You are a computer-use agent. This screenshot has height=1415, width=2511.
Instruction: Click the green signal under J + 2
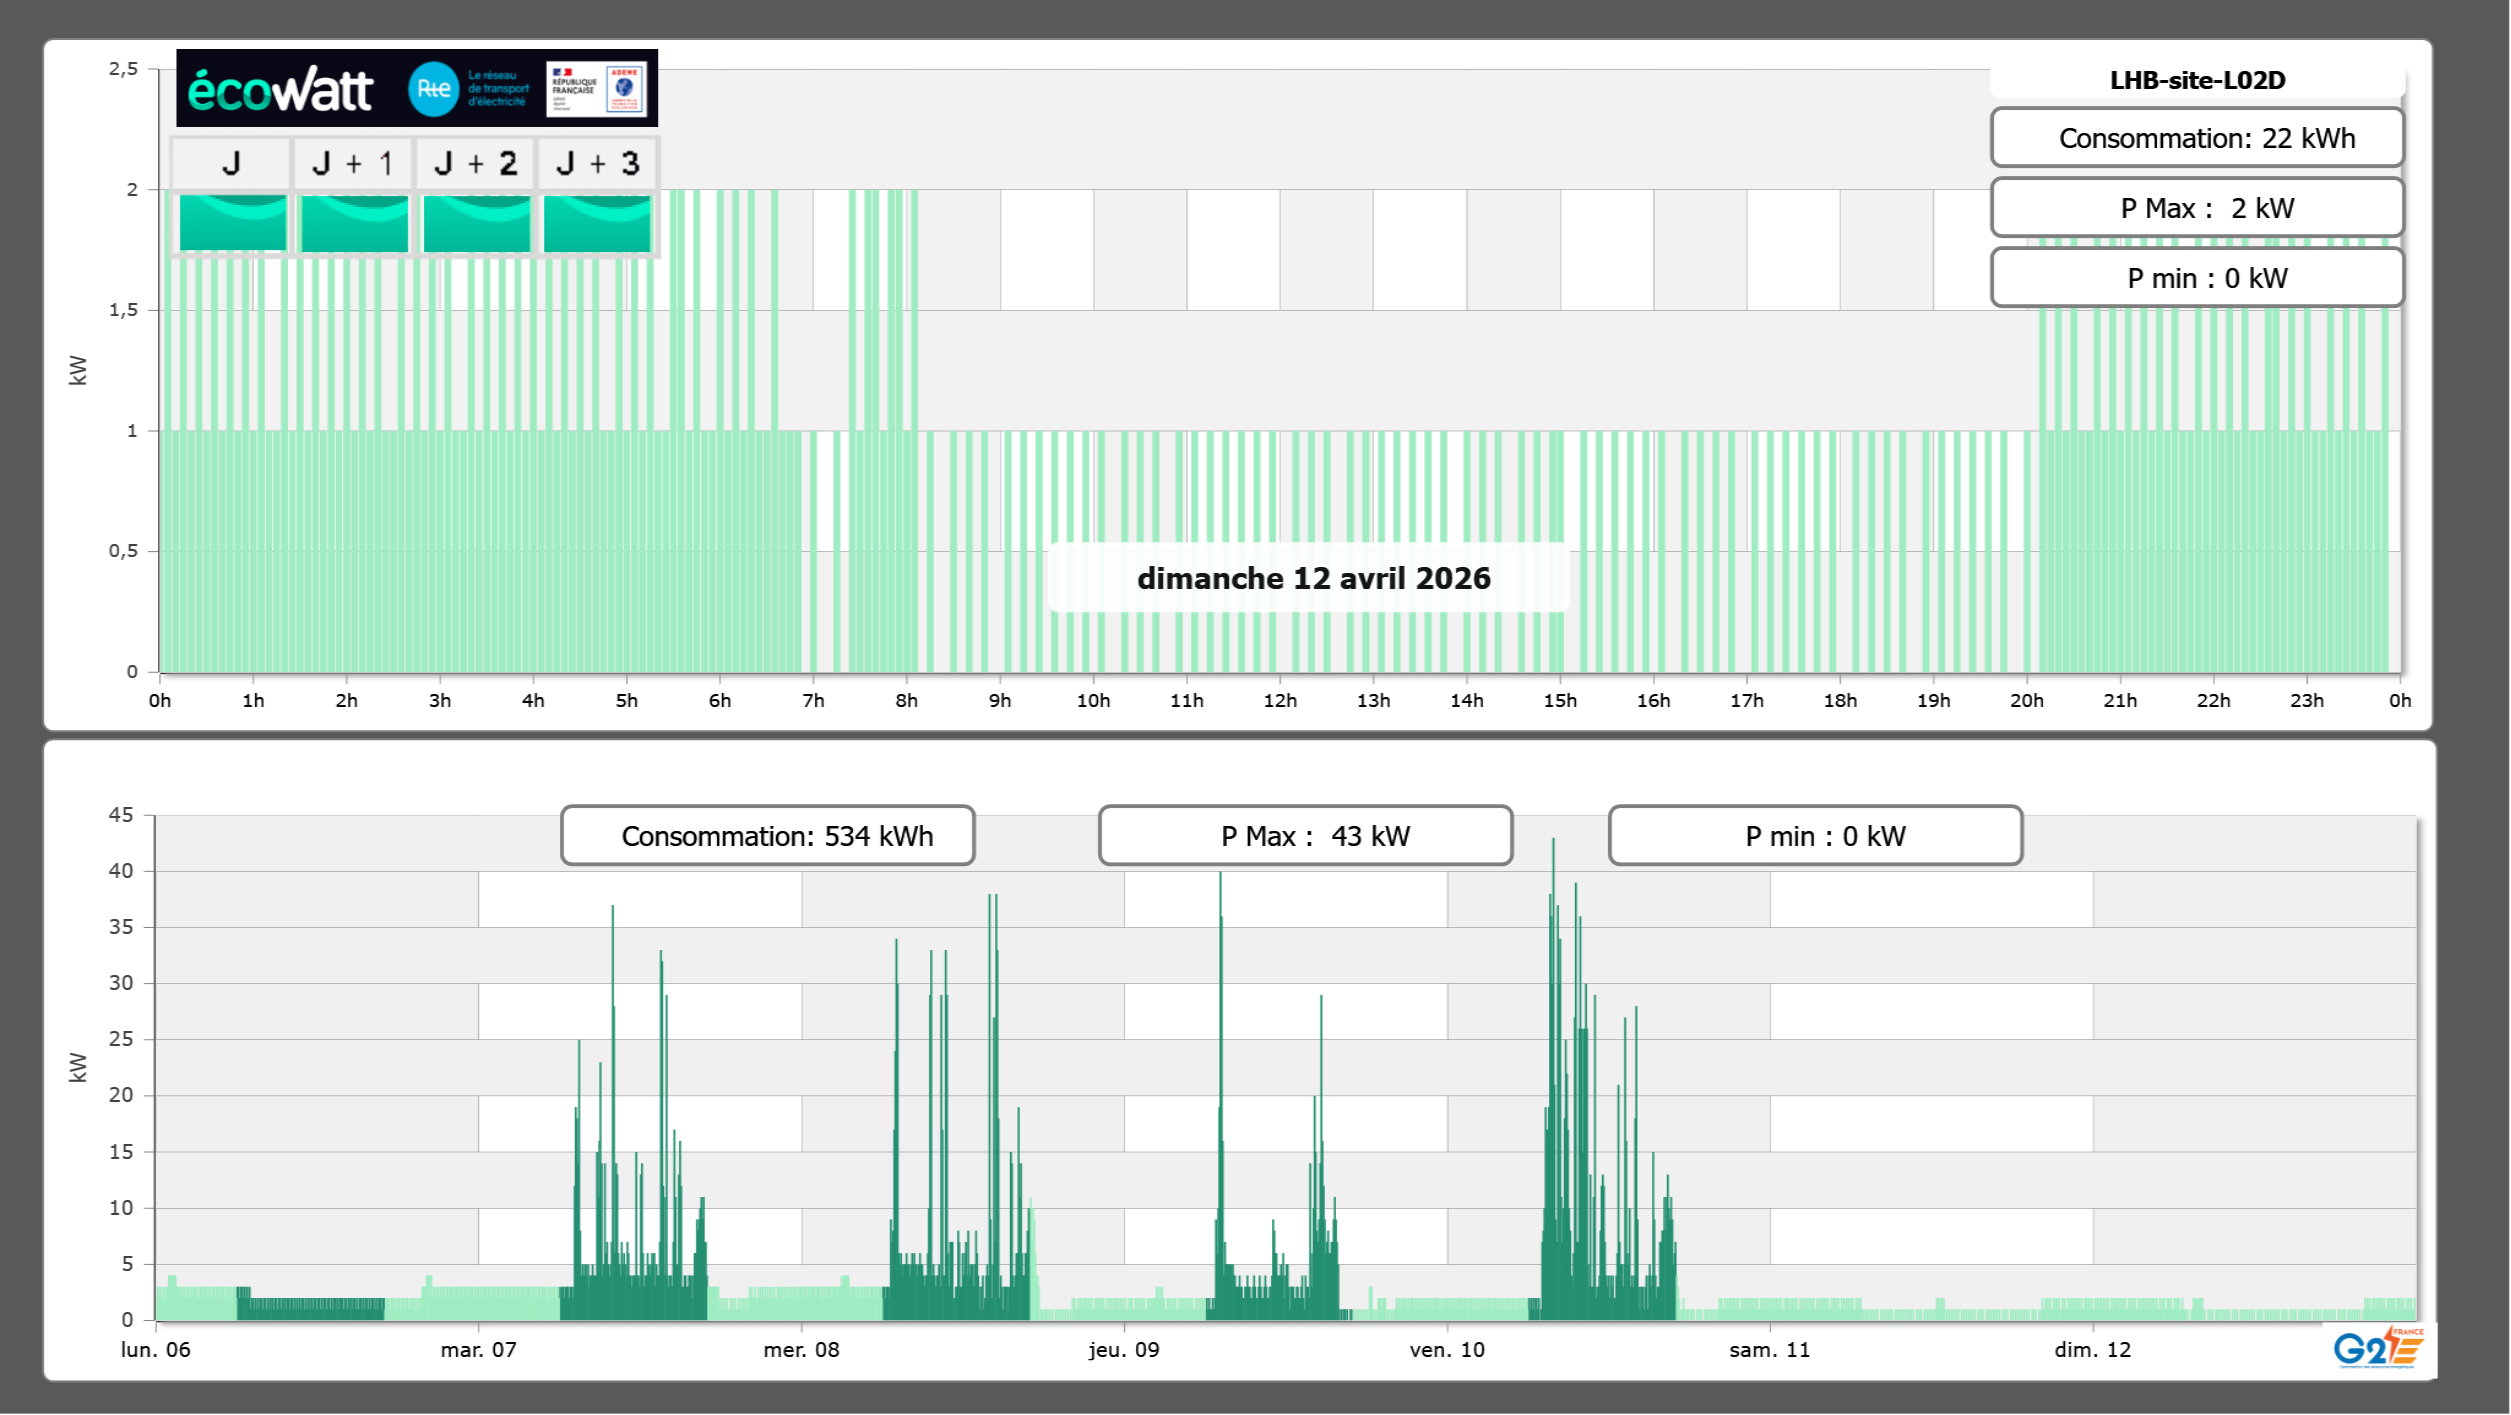coord(476,223)
